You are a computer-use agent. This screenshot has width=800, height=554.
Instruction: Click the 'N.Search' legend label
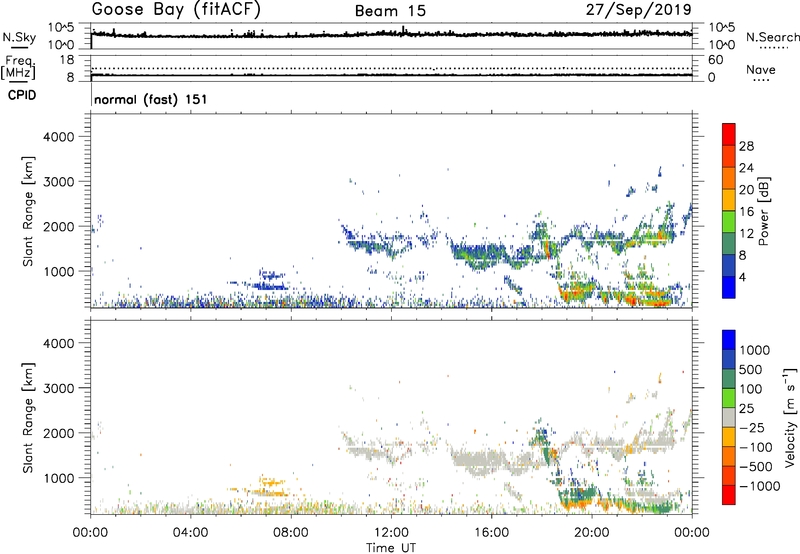pos(772,37)
